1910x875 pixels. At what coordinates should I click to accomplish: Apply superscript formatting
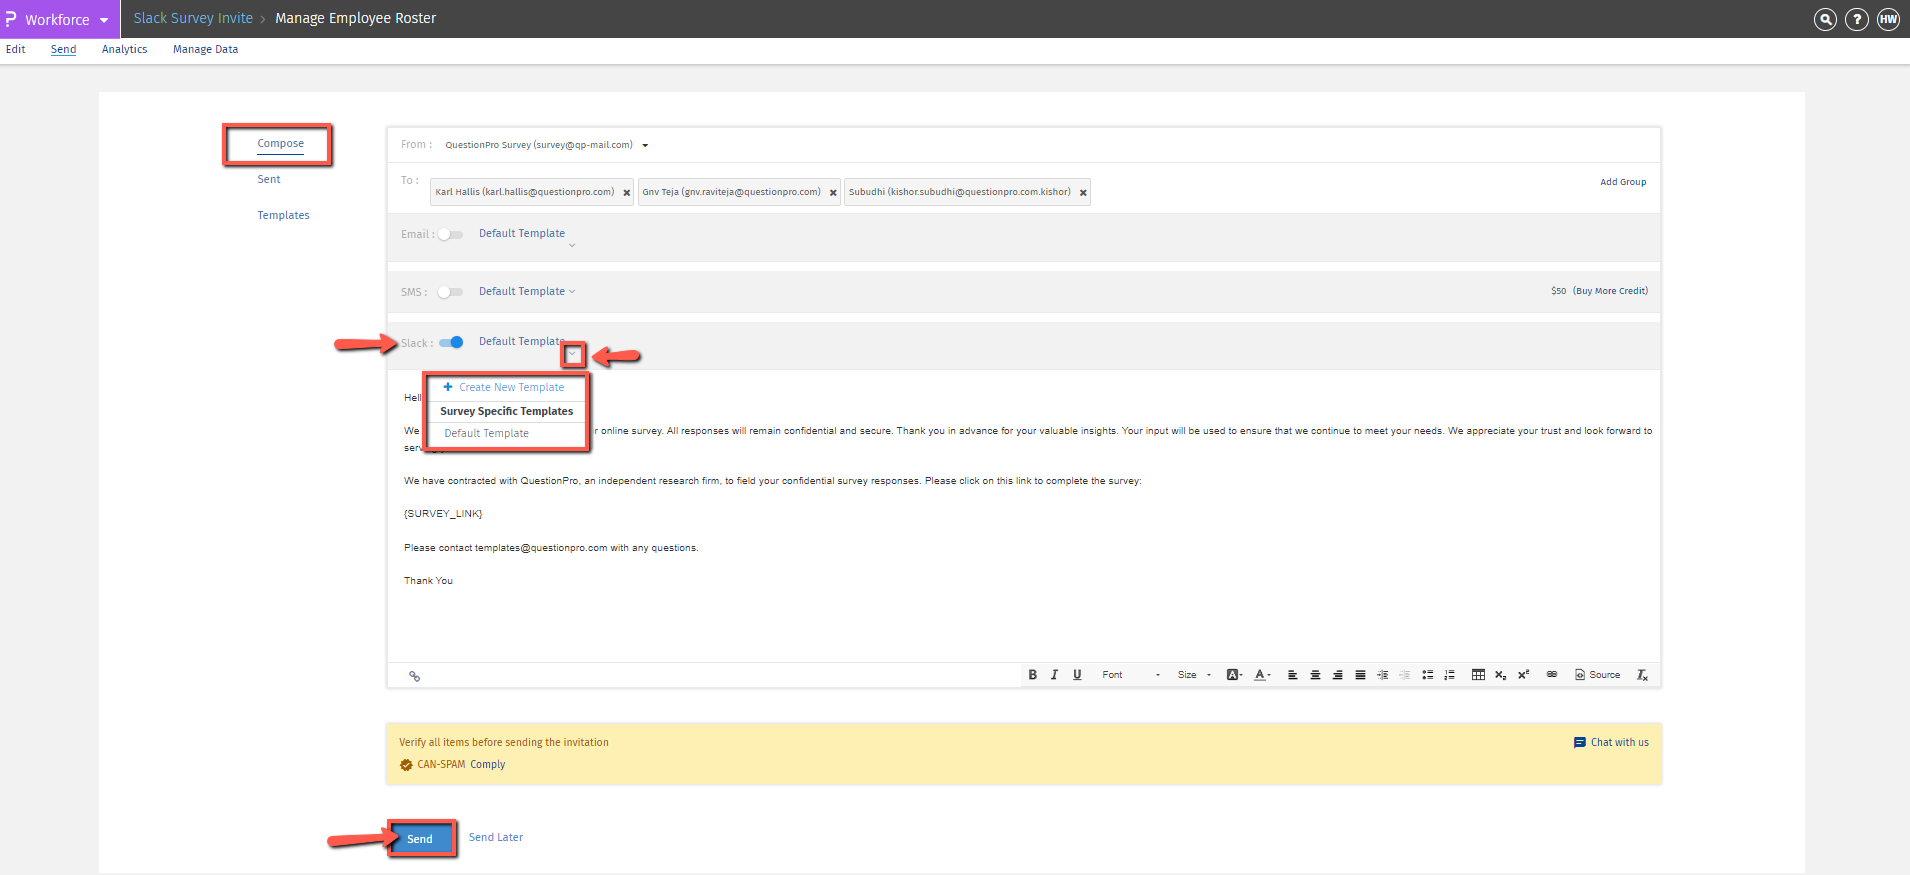[1523, 675]
